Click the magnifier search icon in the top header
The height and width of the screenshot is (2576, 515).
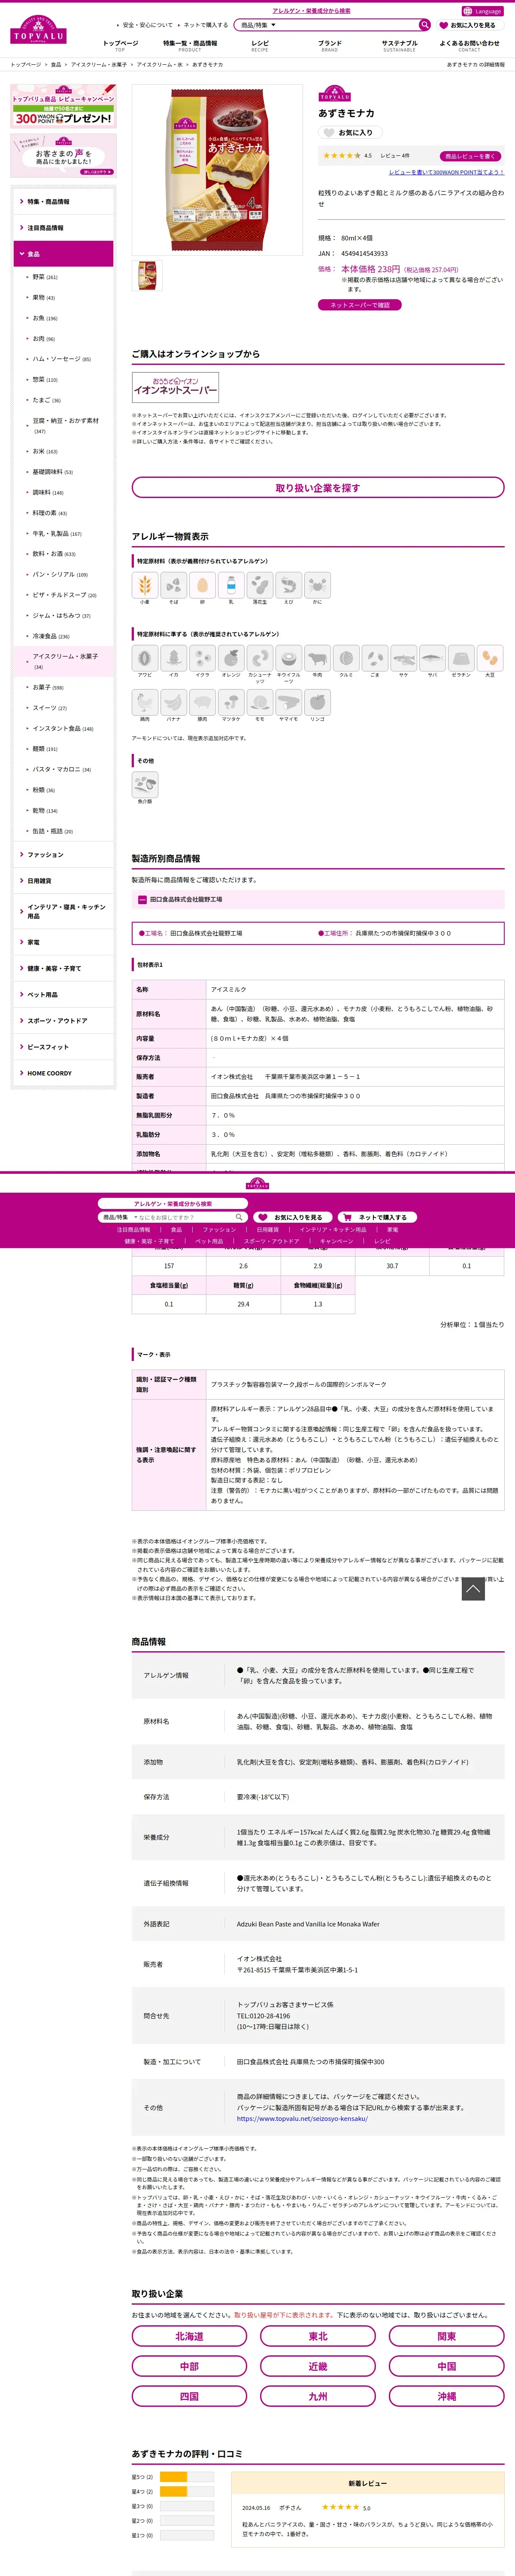[x=424, y=25]
